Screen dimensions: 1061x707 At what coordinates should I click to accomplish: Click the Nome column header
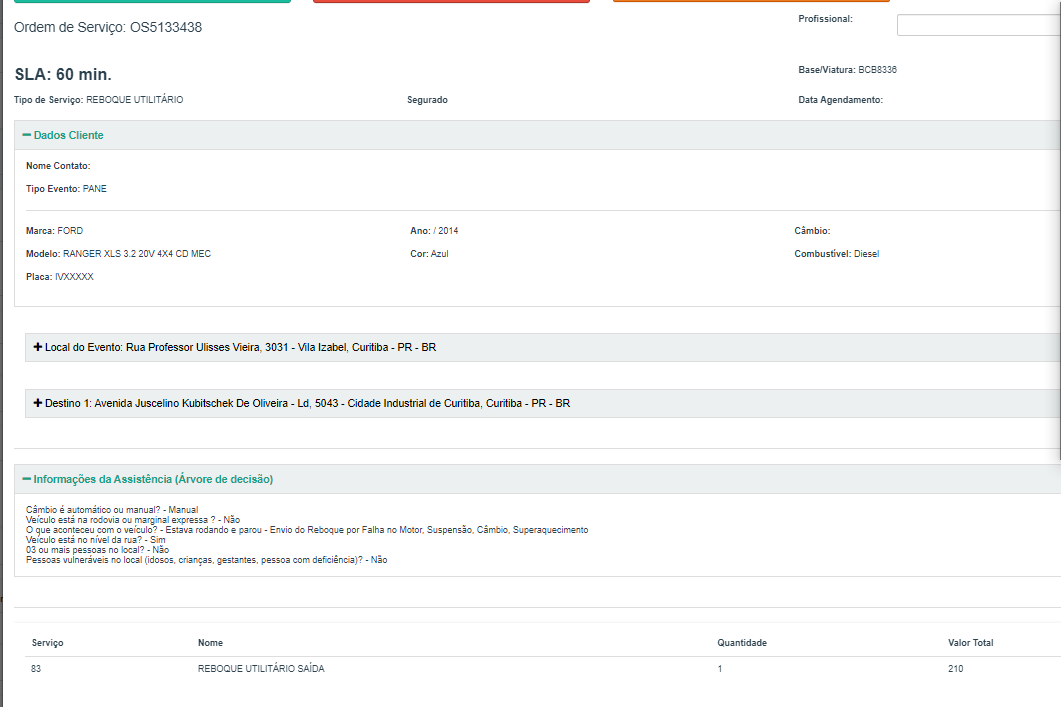point(210,643)
